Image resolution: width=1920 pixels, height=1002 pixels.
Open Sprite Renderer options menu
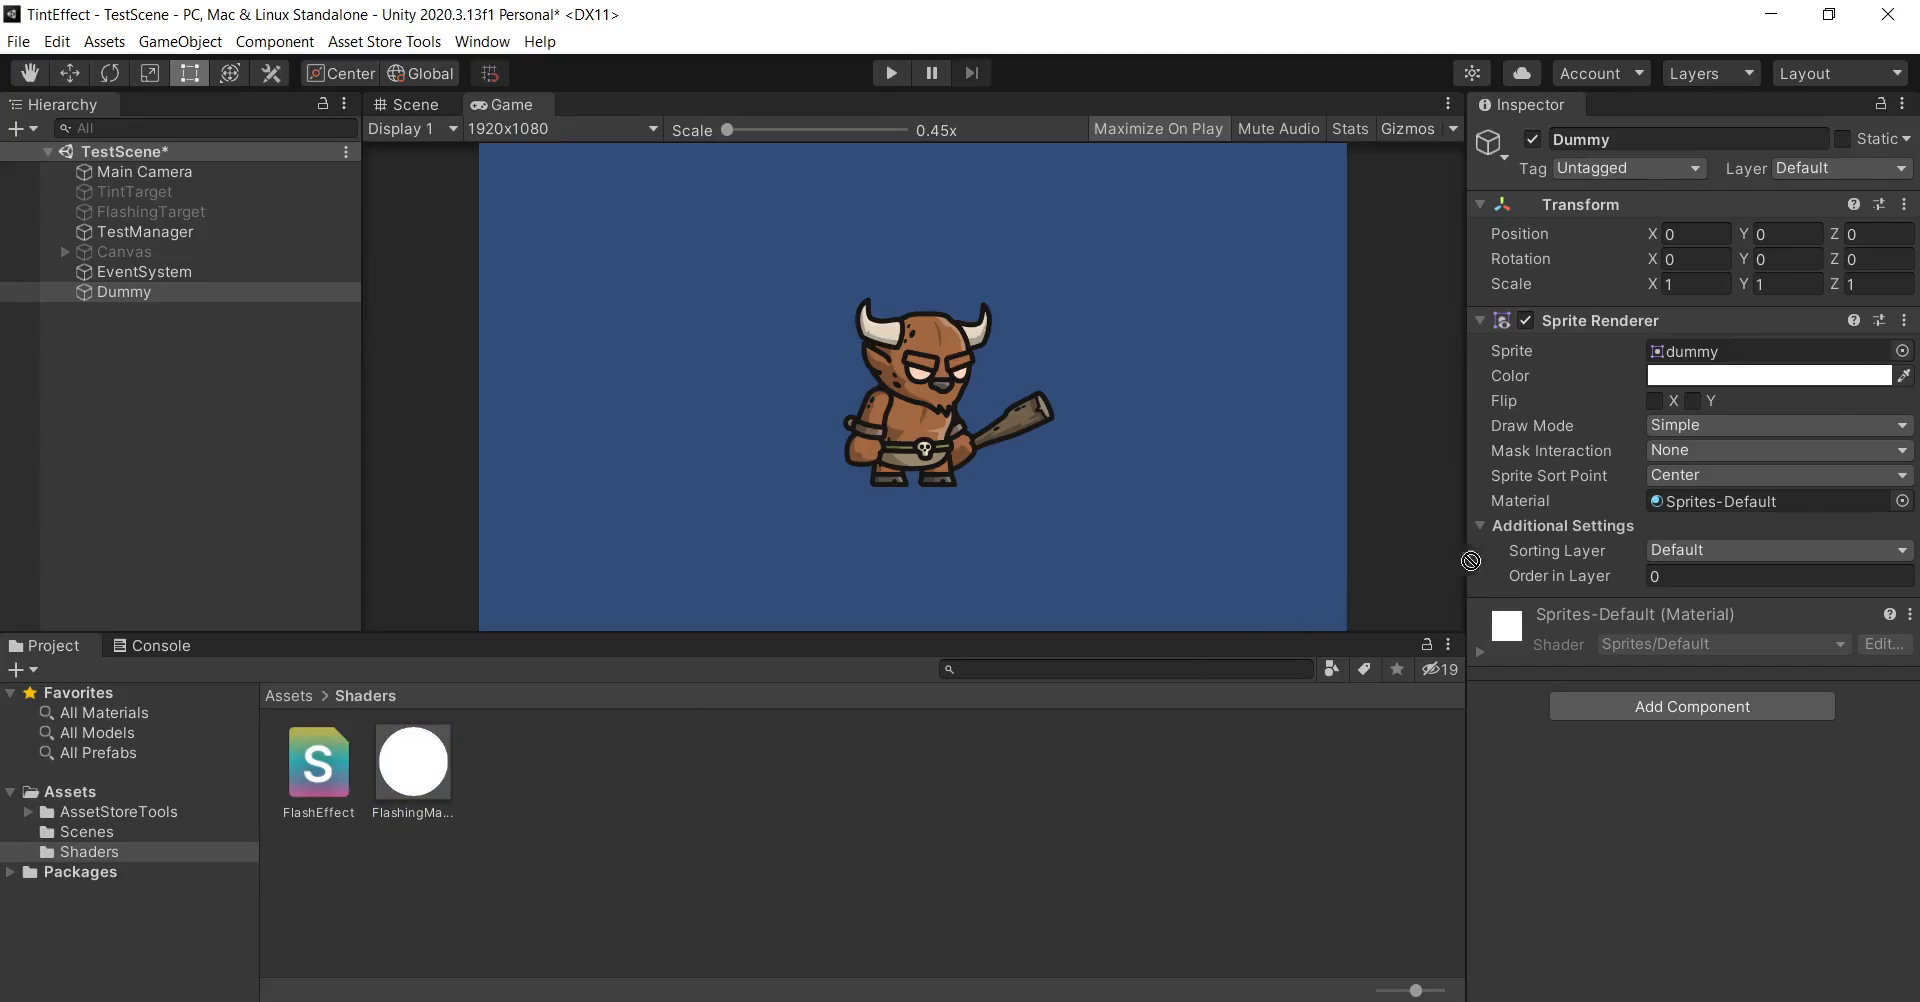point(1904,320)
